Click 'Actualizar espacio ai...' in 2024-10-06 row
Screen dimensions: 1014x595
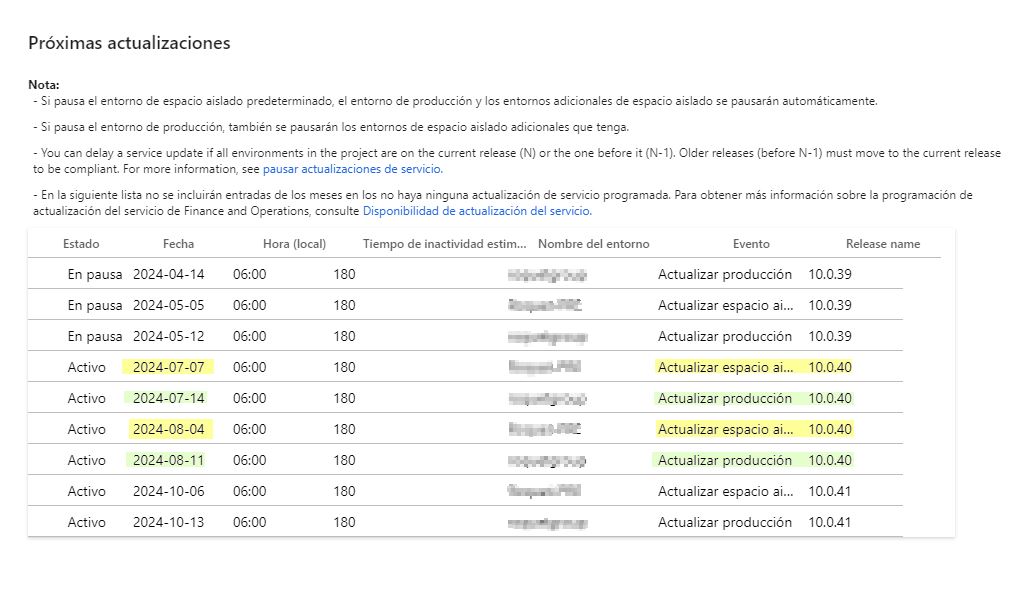coord(726,492)
